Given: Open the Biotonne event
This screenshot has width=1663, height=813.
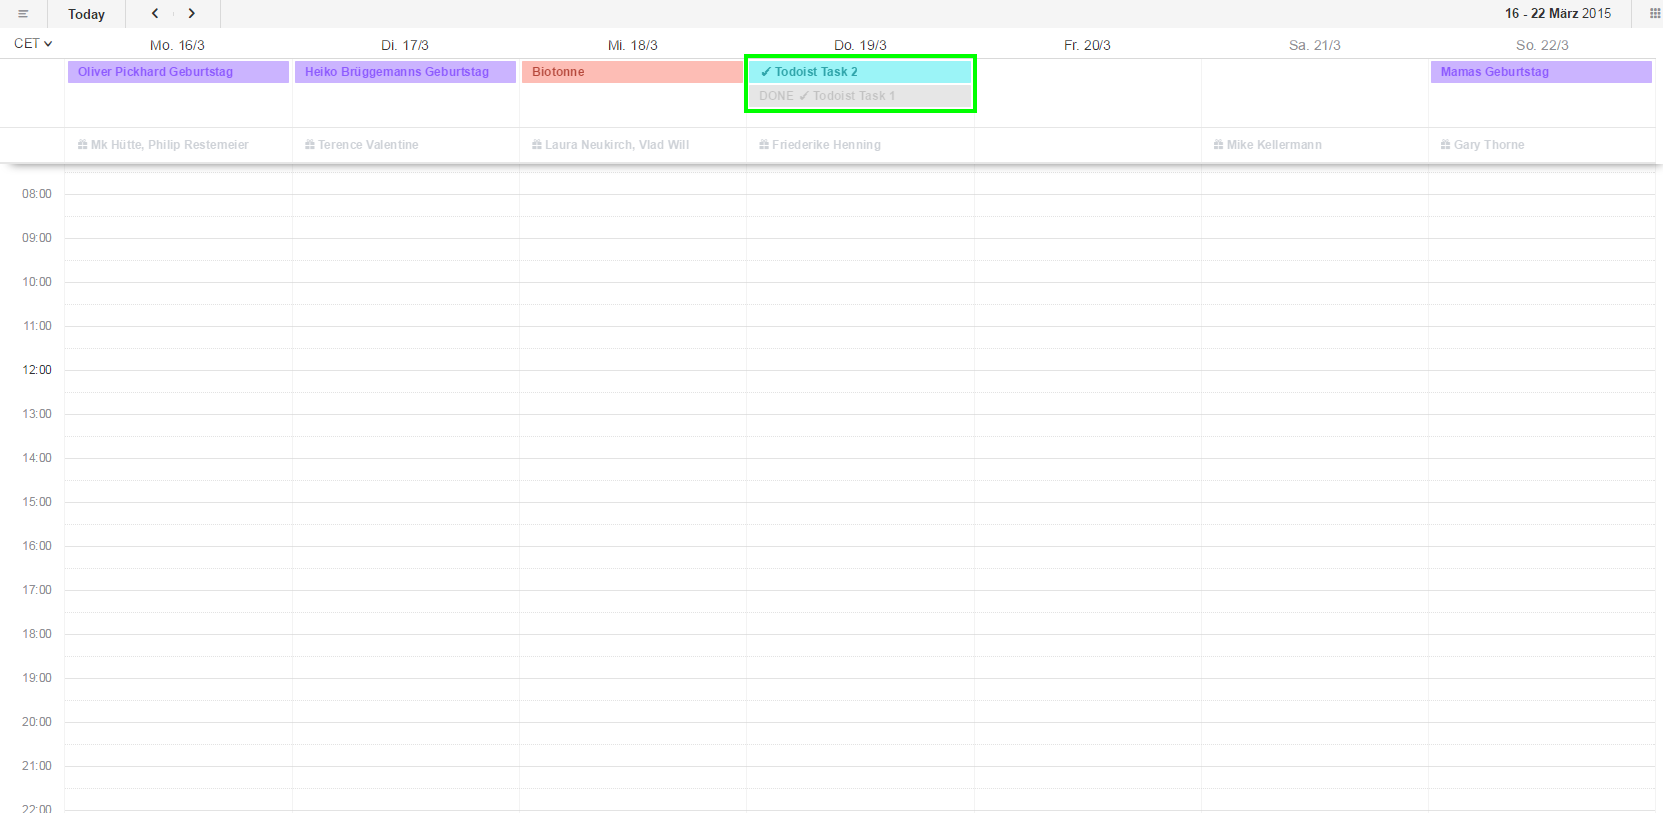Looking at the screenshot, I should pos(632,72).
